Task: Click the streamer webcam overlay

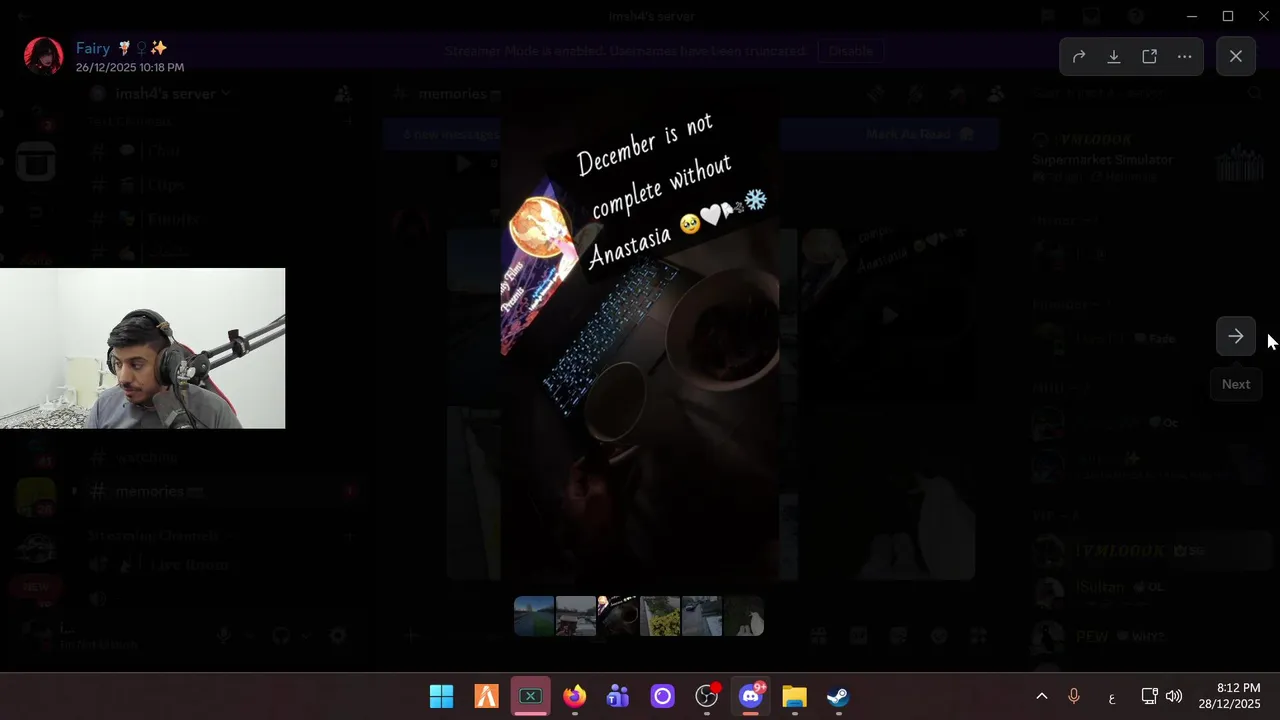Action: tap(142, 348)
